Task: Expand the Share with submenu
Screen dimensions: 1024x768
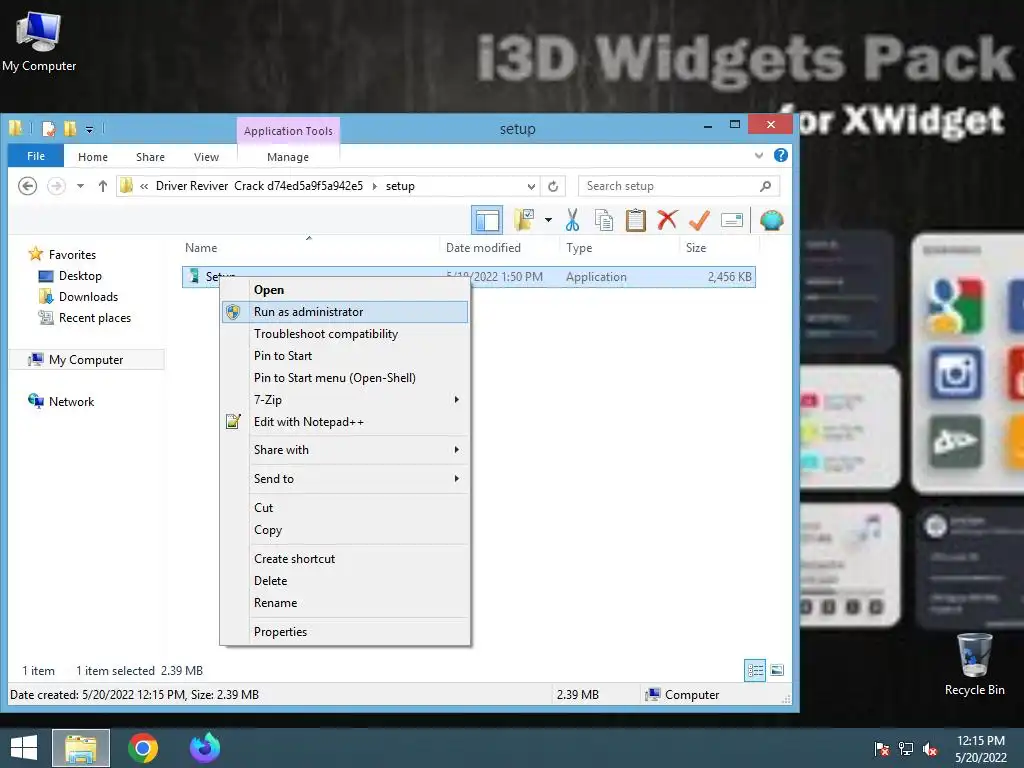Action: click(345, 450)
